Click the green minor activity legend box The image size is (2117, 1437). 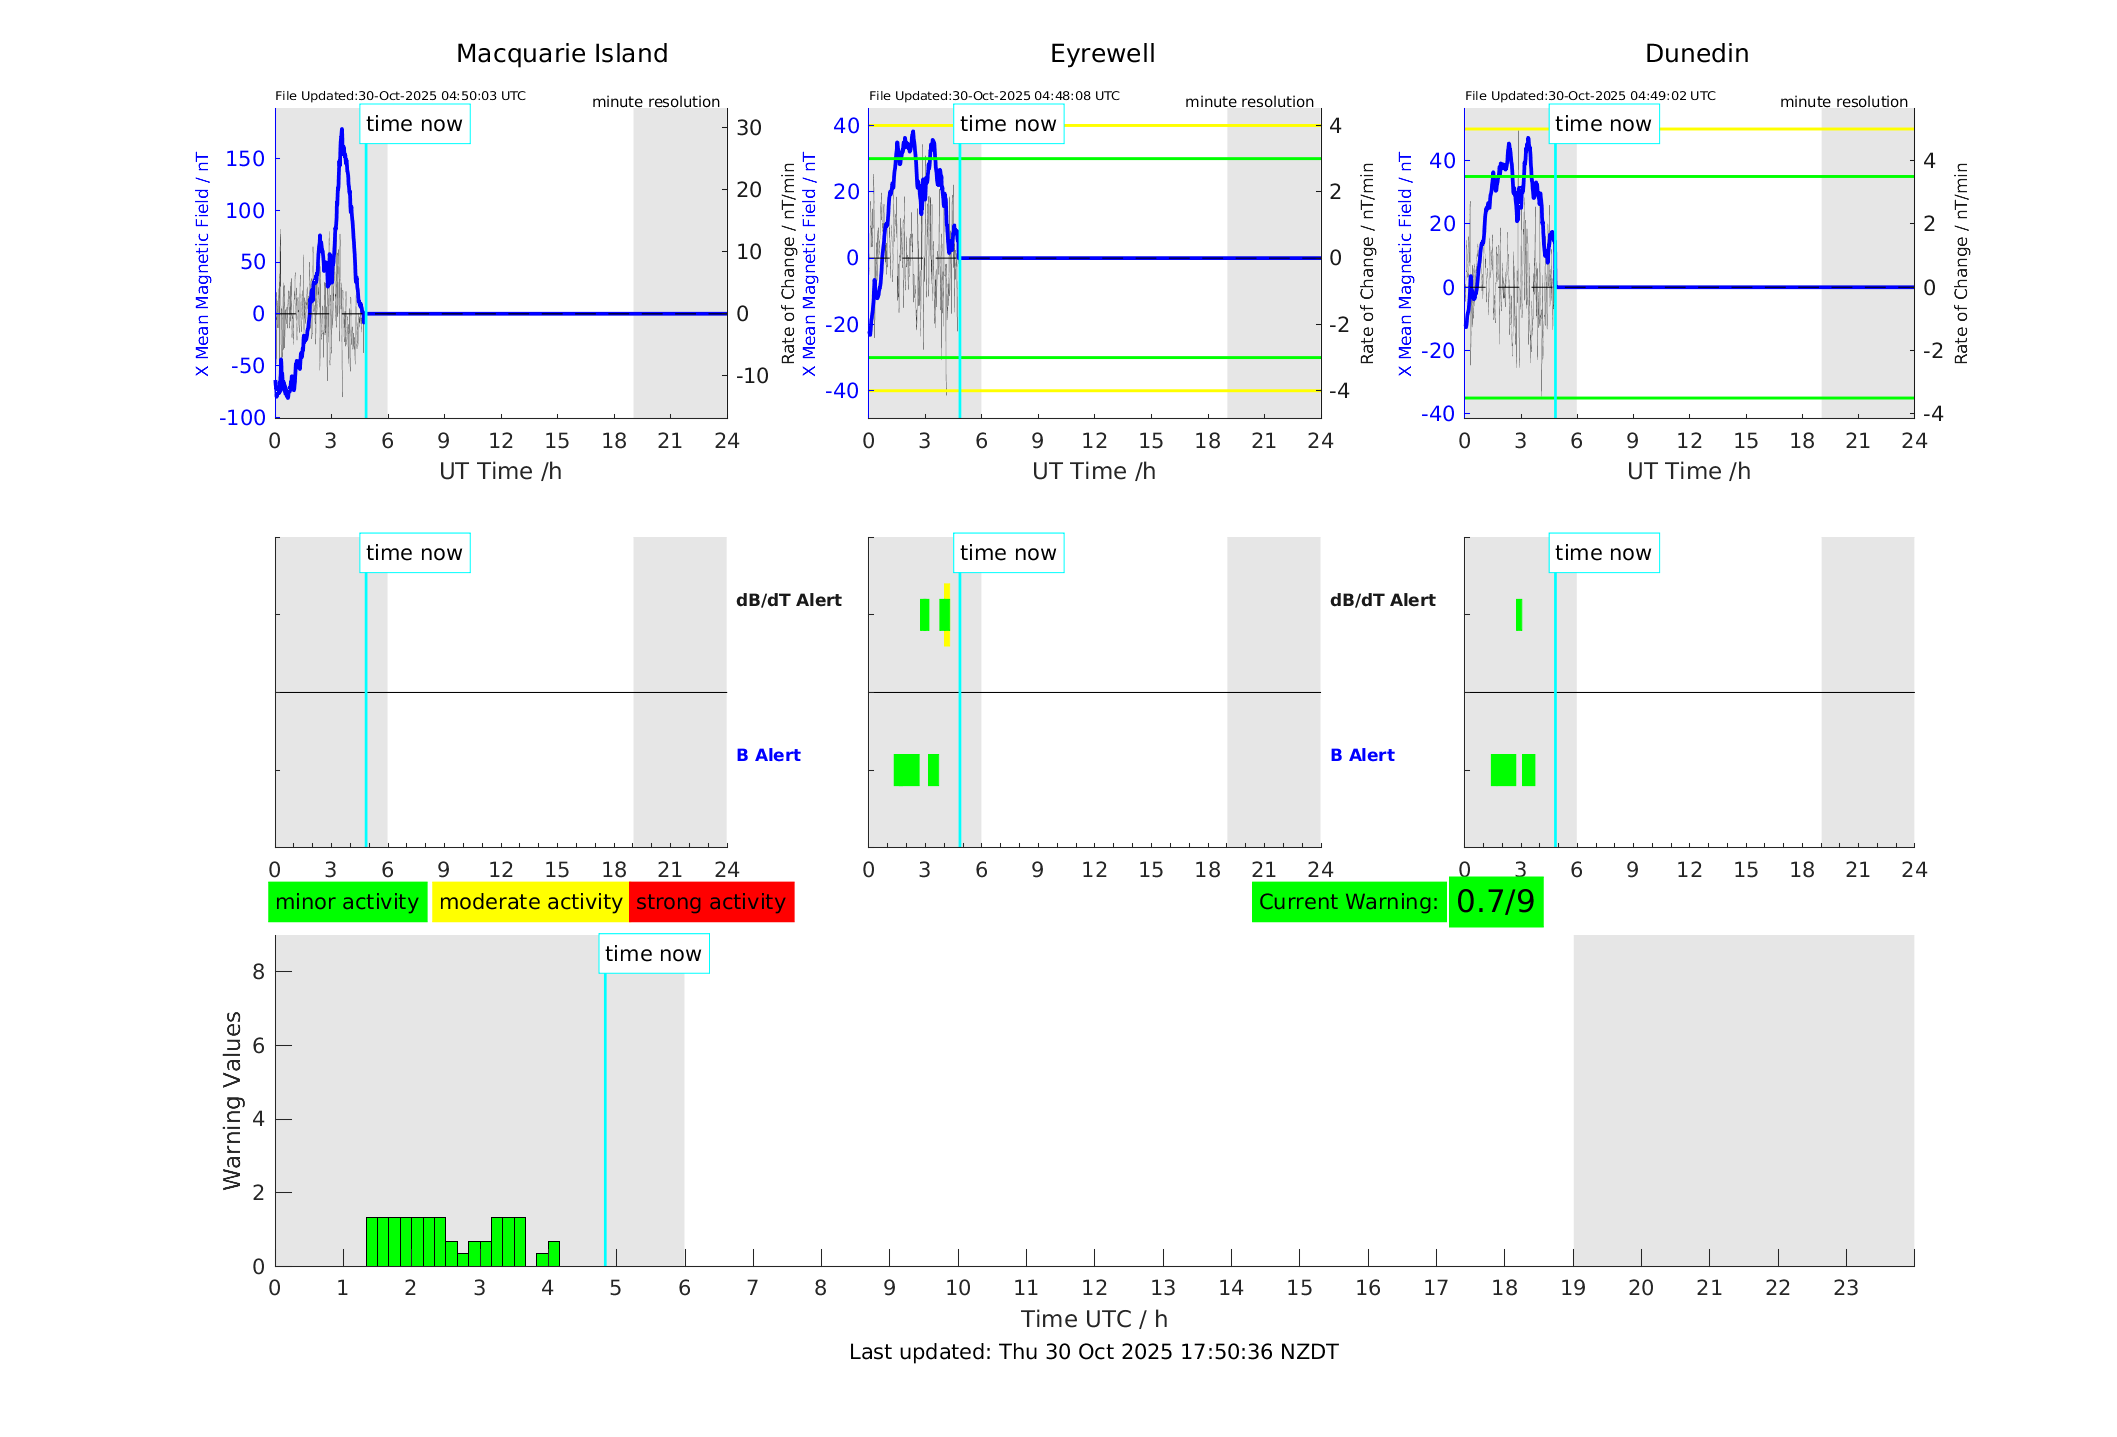[347, 902]
